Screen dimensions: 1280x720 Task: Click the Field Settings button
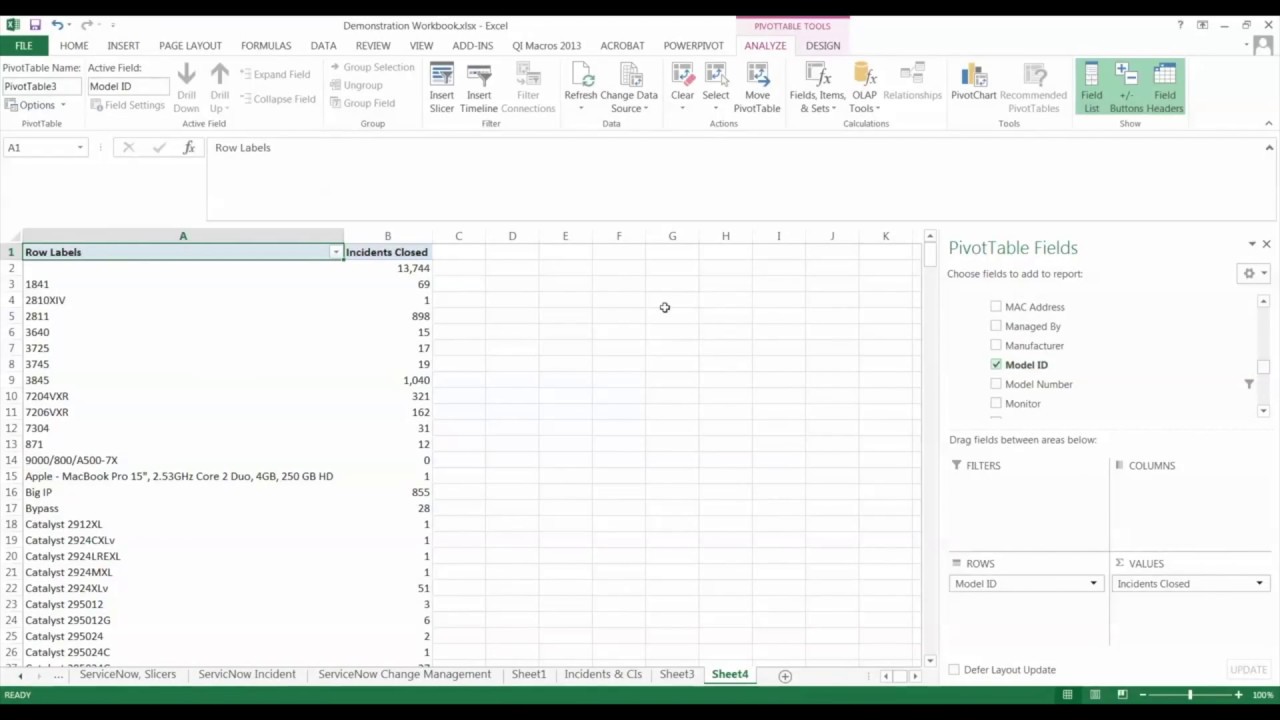pos(127,105)
